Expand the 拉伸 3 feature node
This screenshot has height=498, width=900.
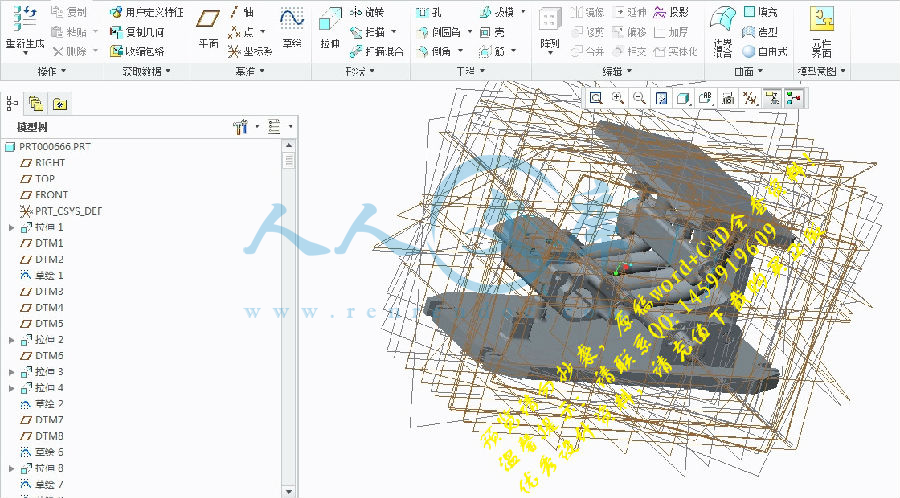11,372
